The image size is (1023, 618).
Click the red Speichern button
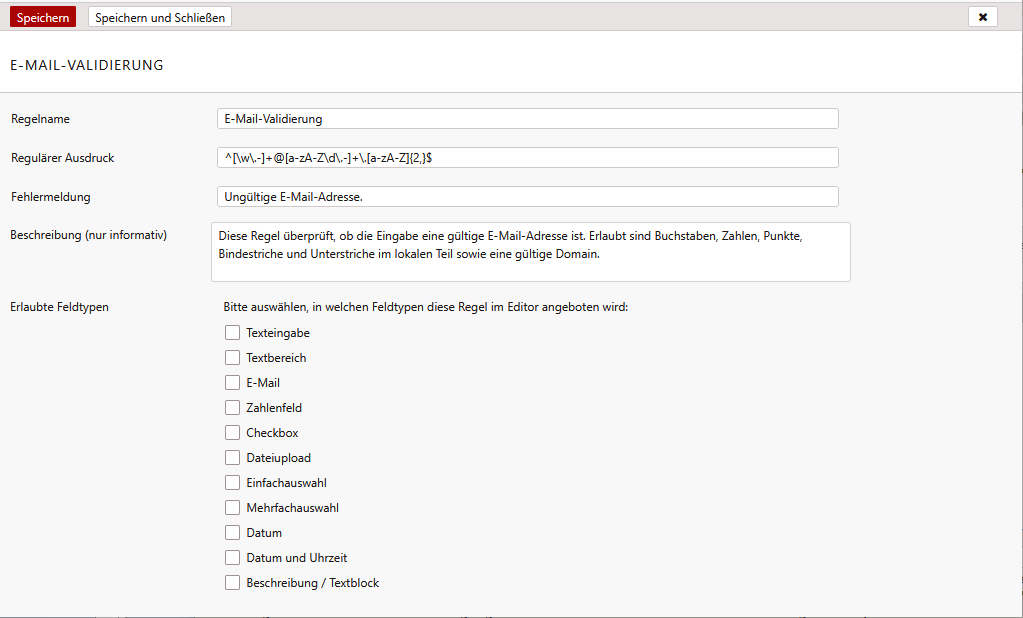coord(43,17)
